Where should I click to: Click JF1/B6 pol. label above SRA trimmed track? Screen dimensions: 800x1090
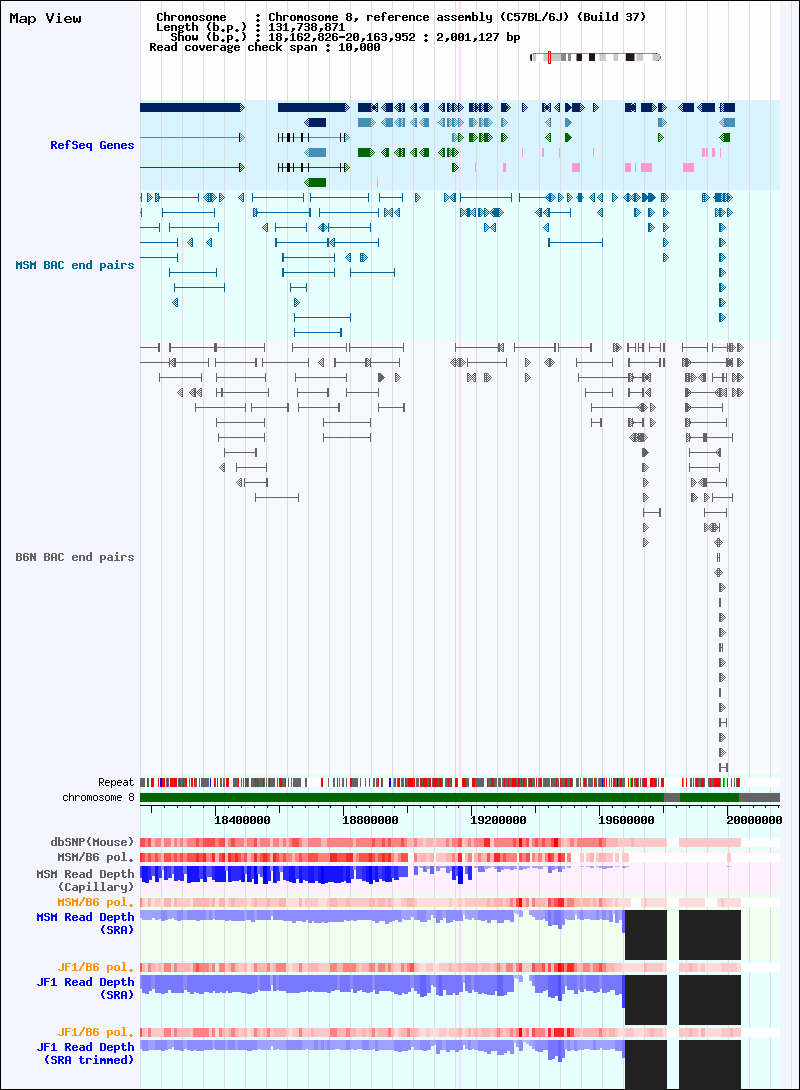[x=96, y=1032]
